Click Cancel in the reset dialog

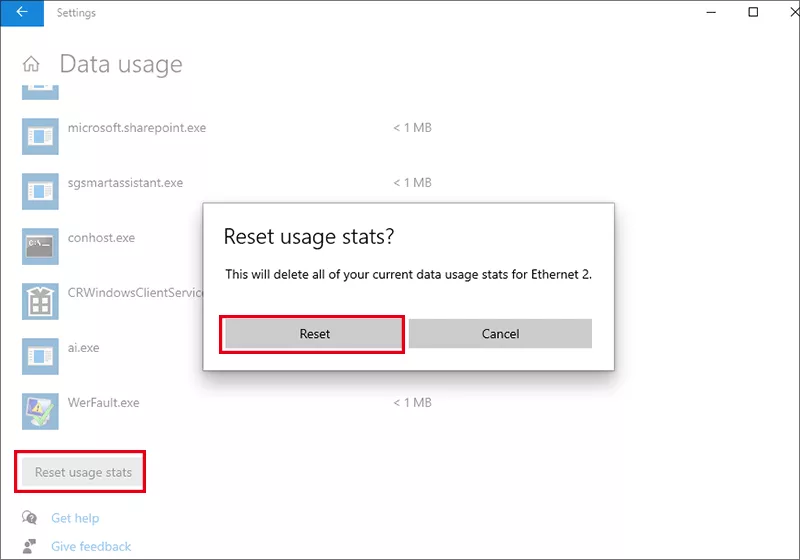(500, 334)
